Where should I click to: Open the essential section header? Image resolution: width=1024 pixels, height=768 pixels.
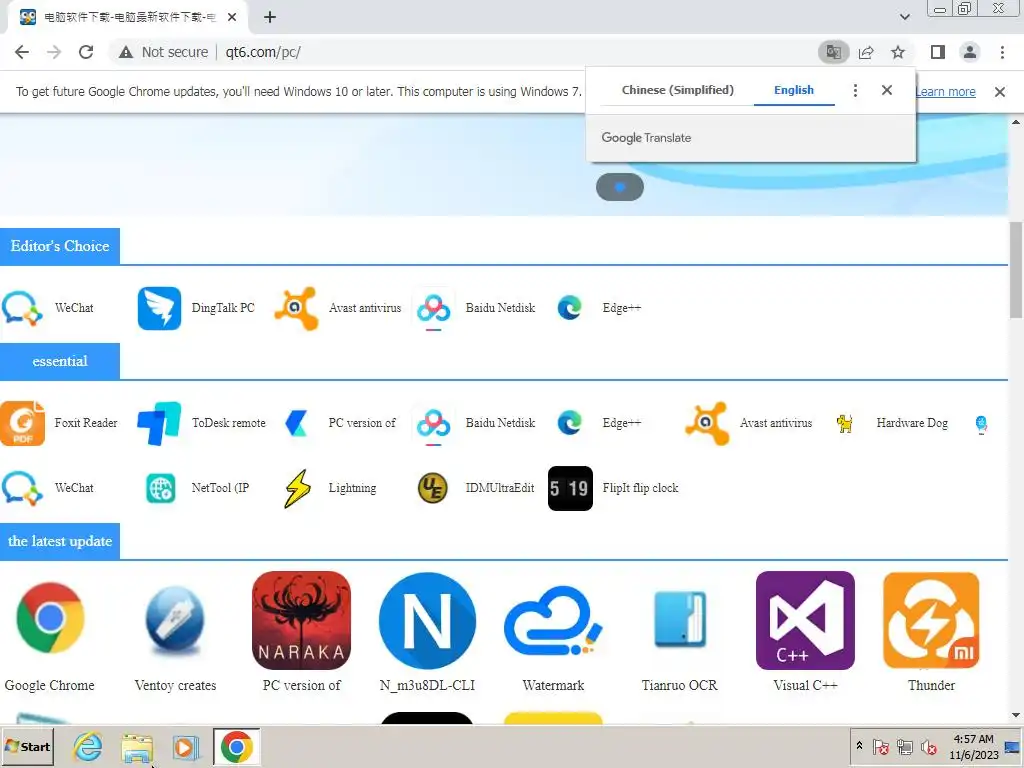[x=60, y=361]
